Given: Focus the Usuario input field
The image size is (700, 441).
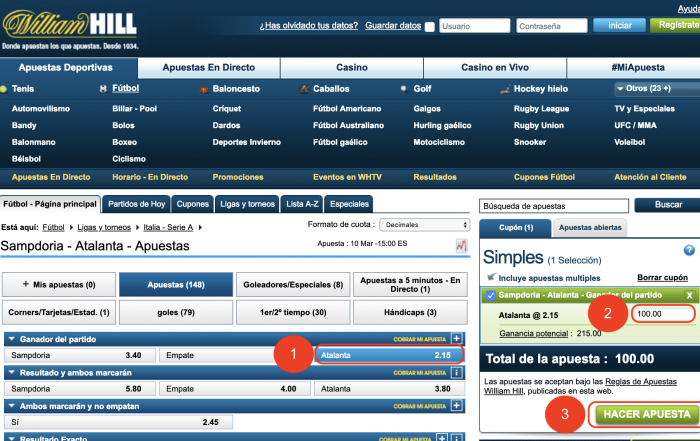Looking at the screenshot, I should point(475,26).
